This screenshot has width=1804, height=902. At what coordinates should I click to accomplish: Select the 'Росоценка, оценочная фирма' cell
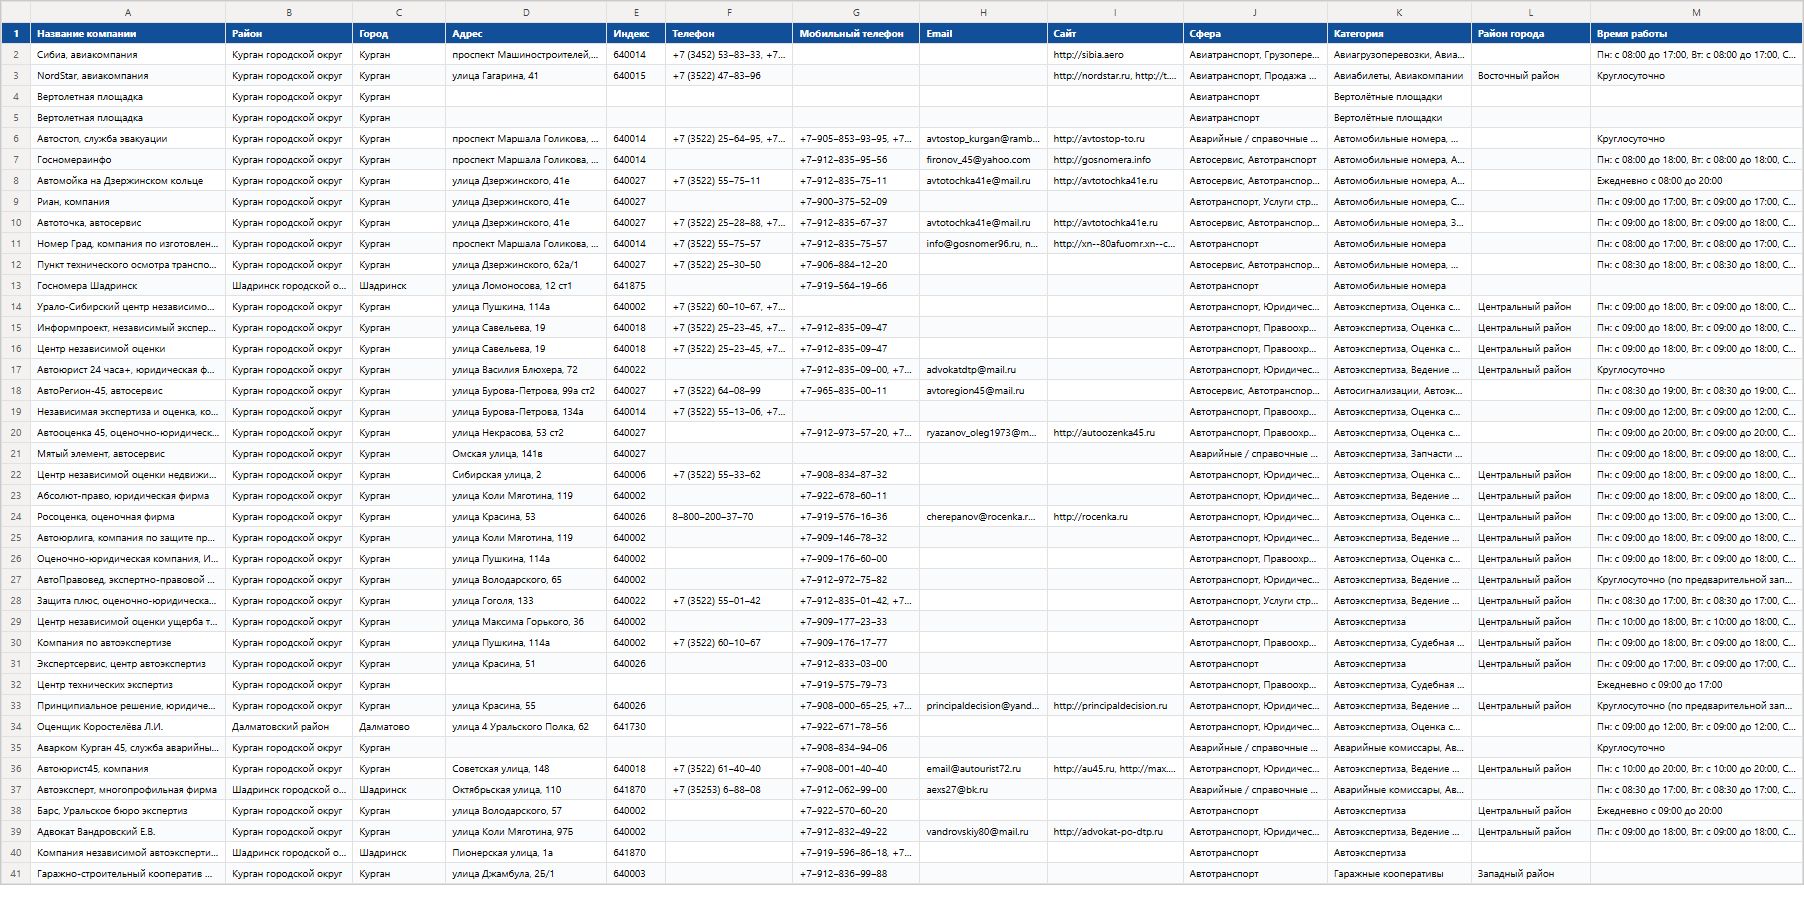[x=128, y=517]
